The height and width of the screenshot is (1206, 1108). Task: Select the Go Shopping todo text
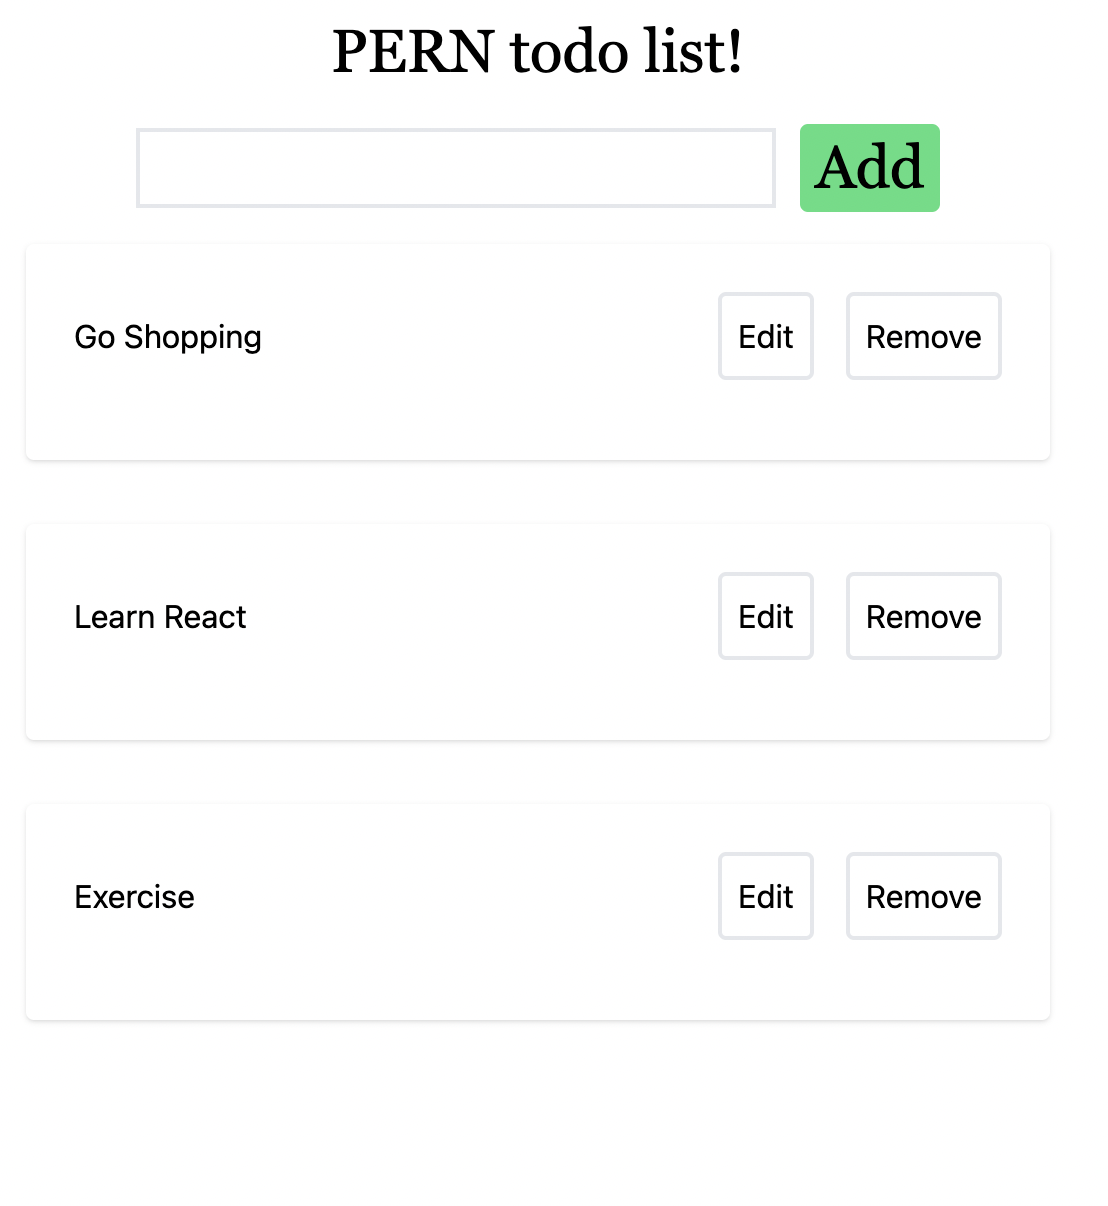click(167, 336)
